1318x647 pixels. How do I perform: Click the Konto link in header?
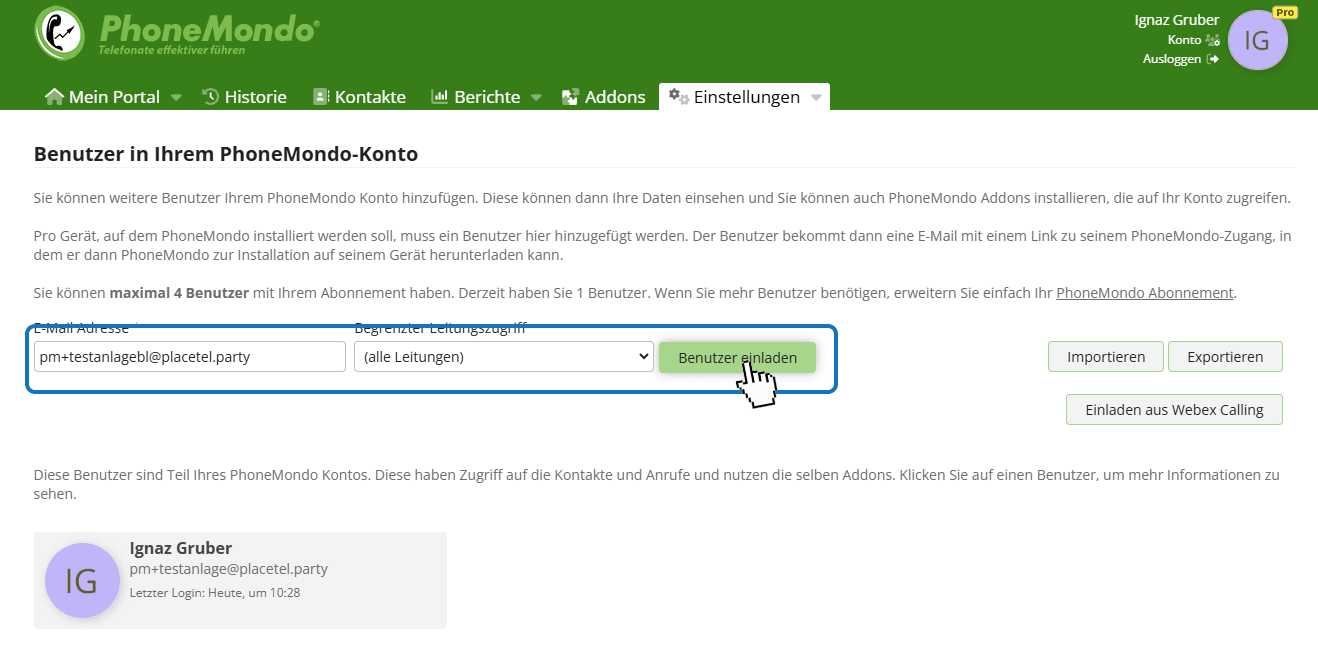point(1184,40)
